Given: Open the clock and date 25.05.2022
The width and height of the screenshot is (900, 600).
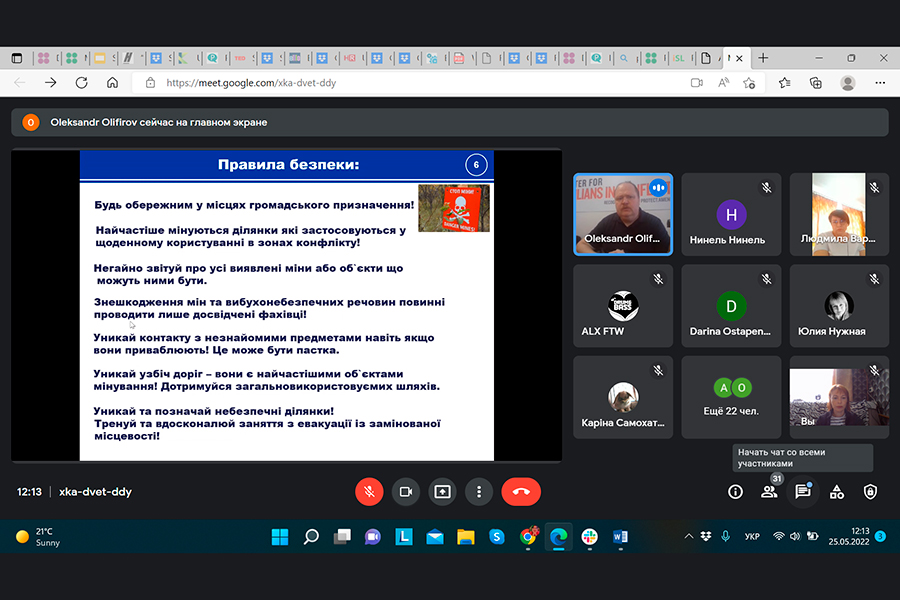Looking at the screenshot, I should [849, 536].
